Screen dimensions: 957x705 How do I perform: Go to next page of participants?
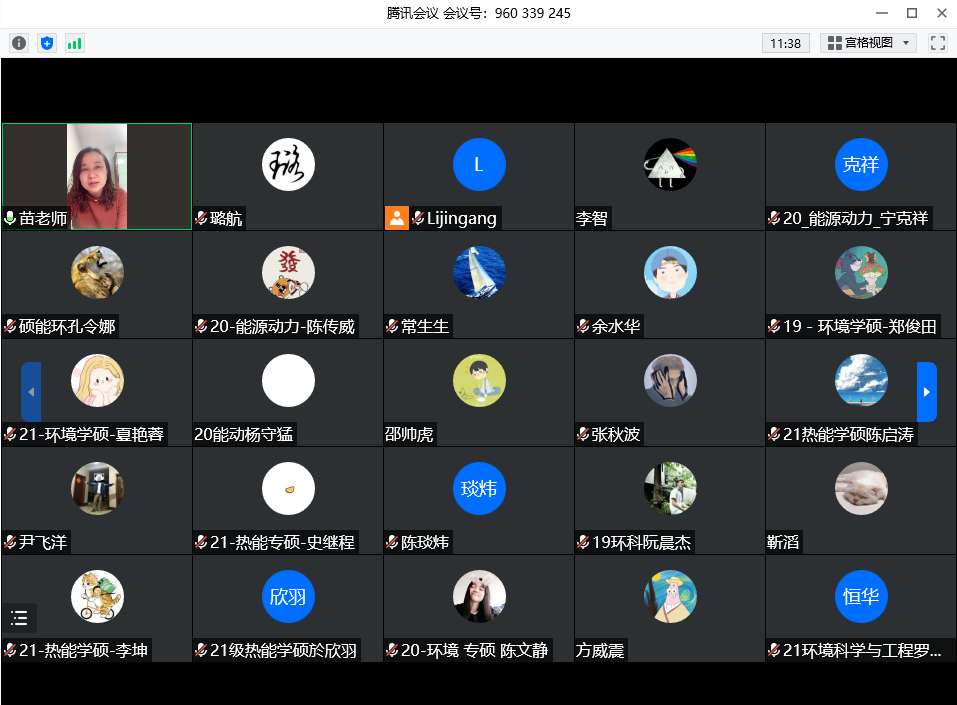[x=926, y=392]
